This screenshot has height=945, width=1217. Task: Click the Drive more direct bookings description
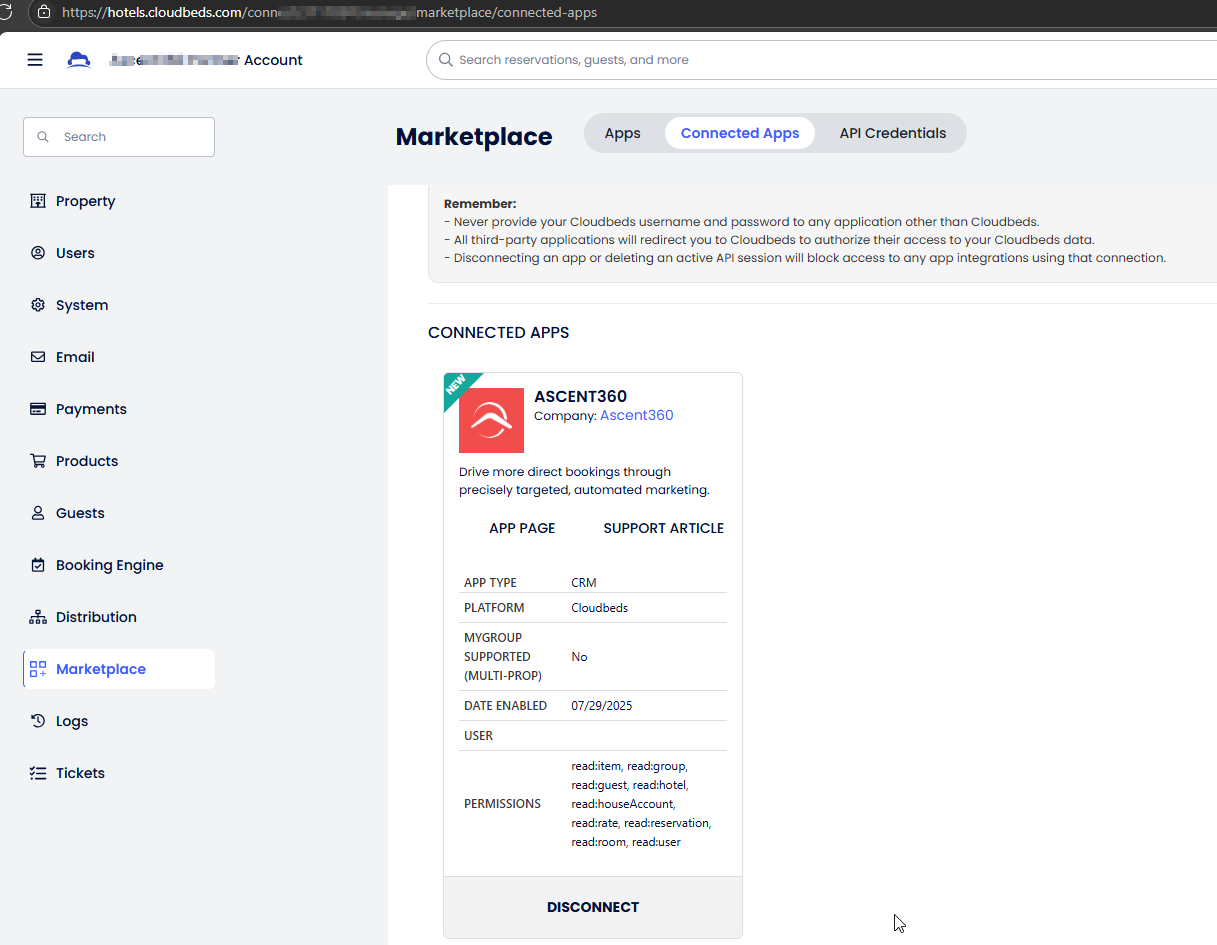click(584, 481)
